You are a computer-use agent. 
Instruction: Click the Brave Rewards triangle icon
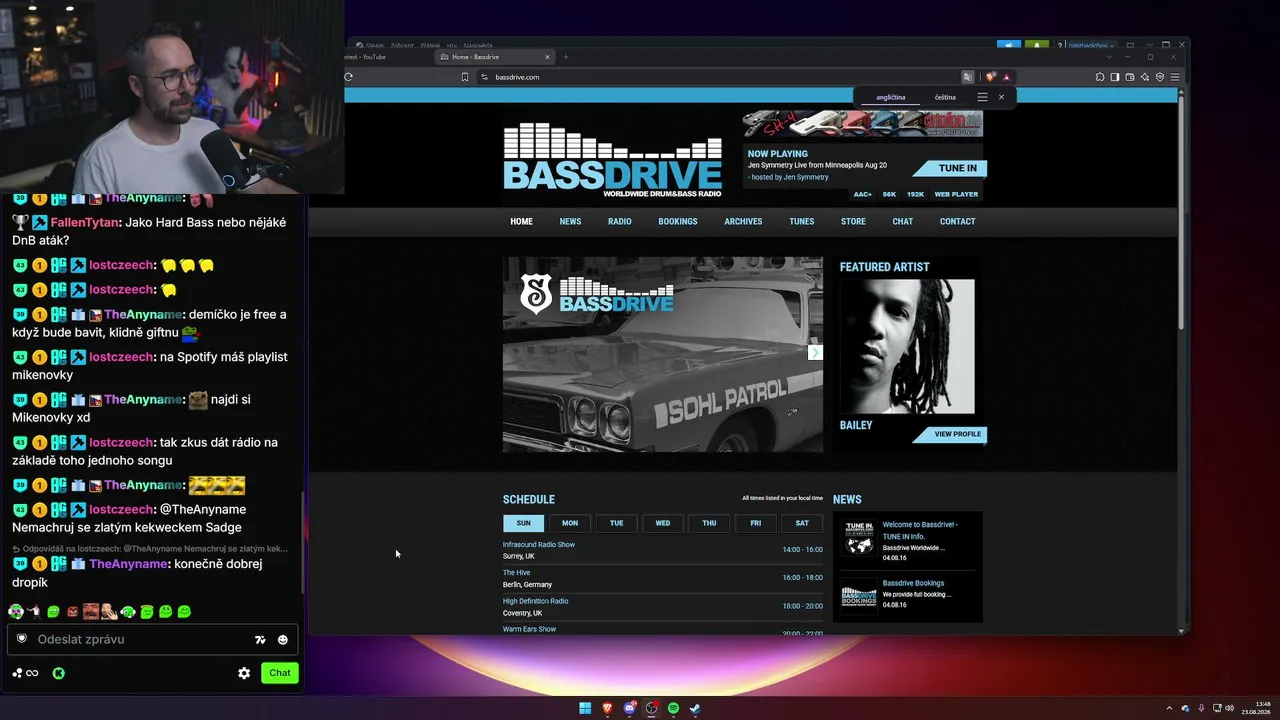coord(1007,77)
